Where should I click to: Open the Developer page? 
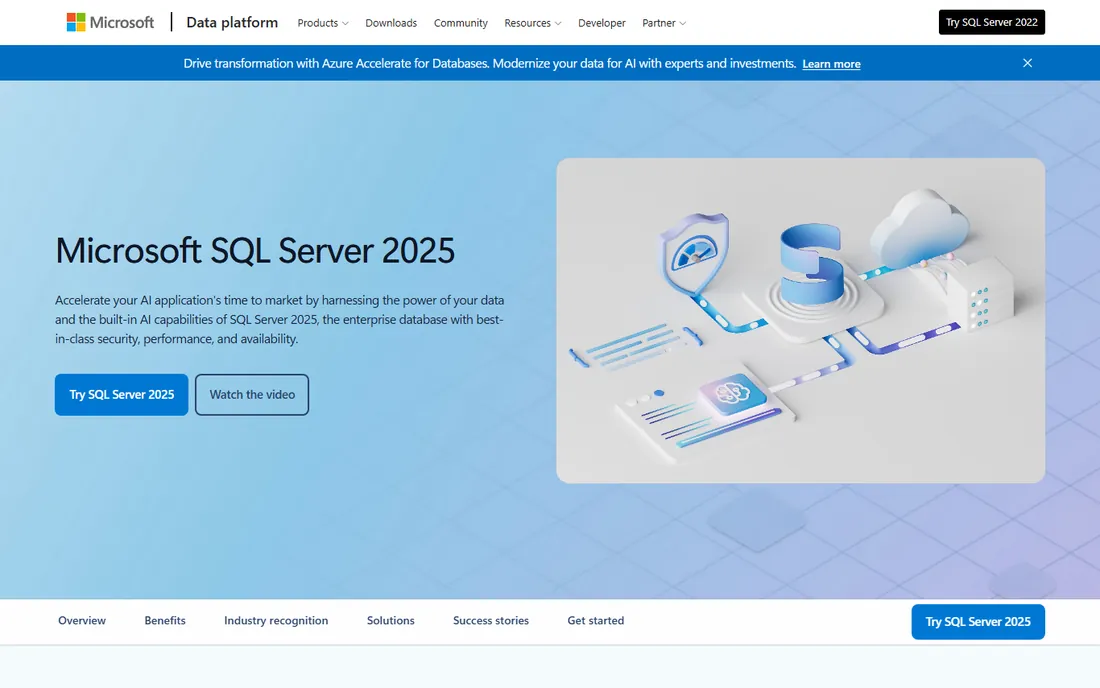pyautogui.click(x=601, y=23)
